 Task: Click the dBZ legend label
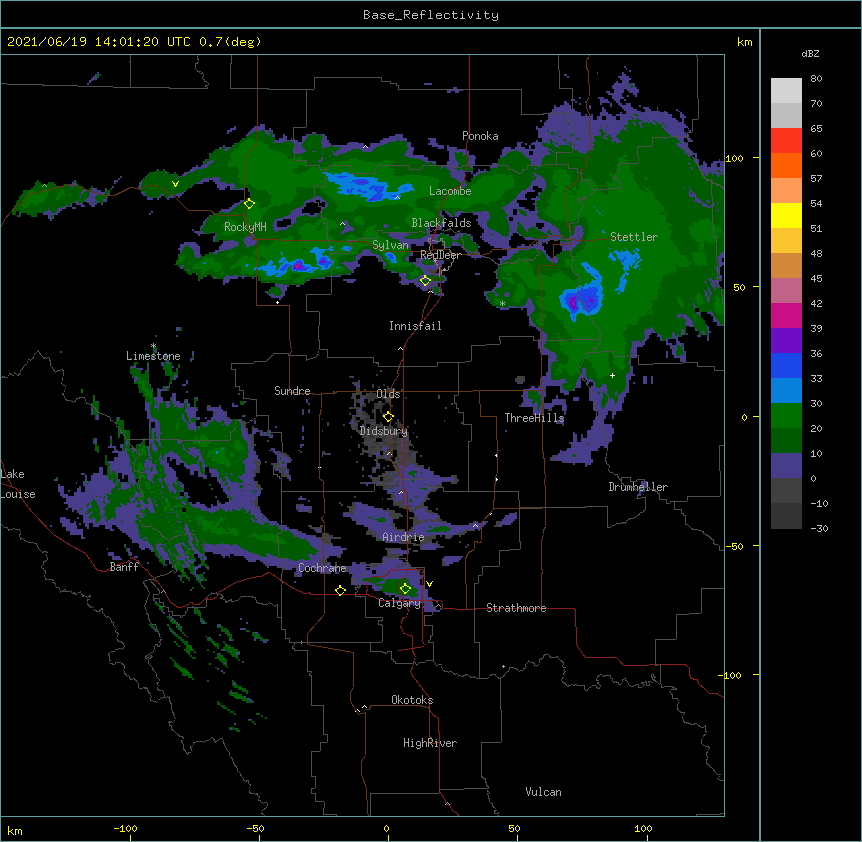(x=810, y=53)
